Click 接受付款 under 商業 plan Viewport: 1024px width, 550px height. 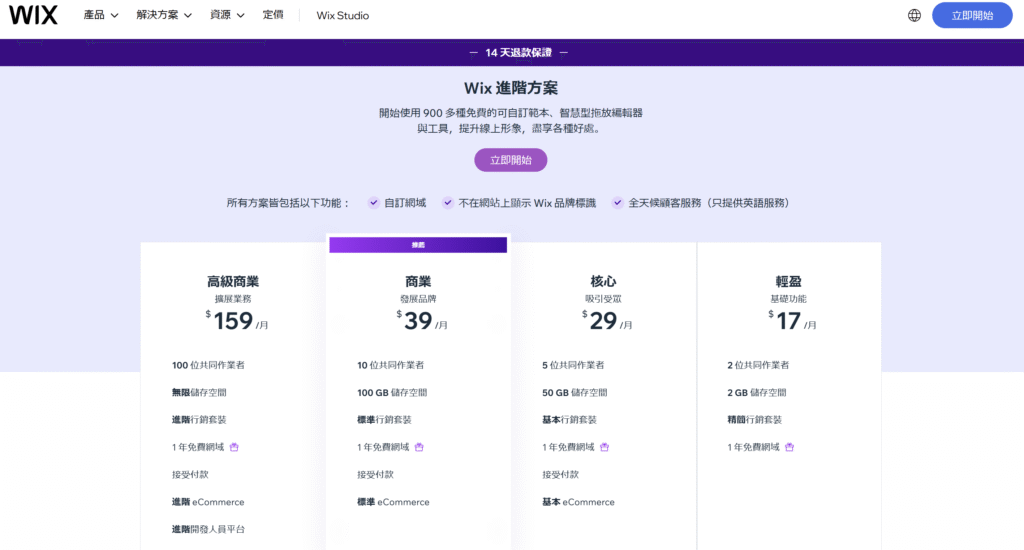tap(376, 474)
